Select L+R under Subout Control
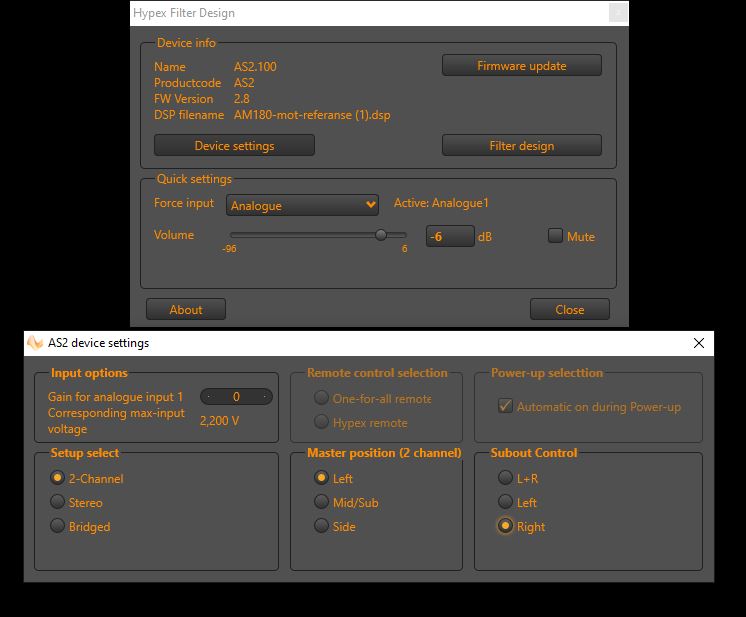 click(505, 478)
